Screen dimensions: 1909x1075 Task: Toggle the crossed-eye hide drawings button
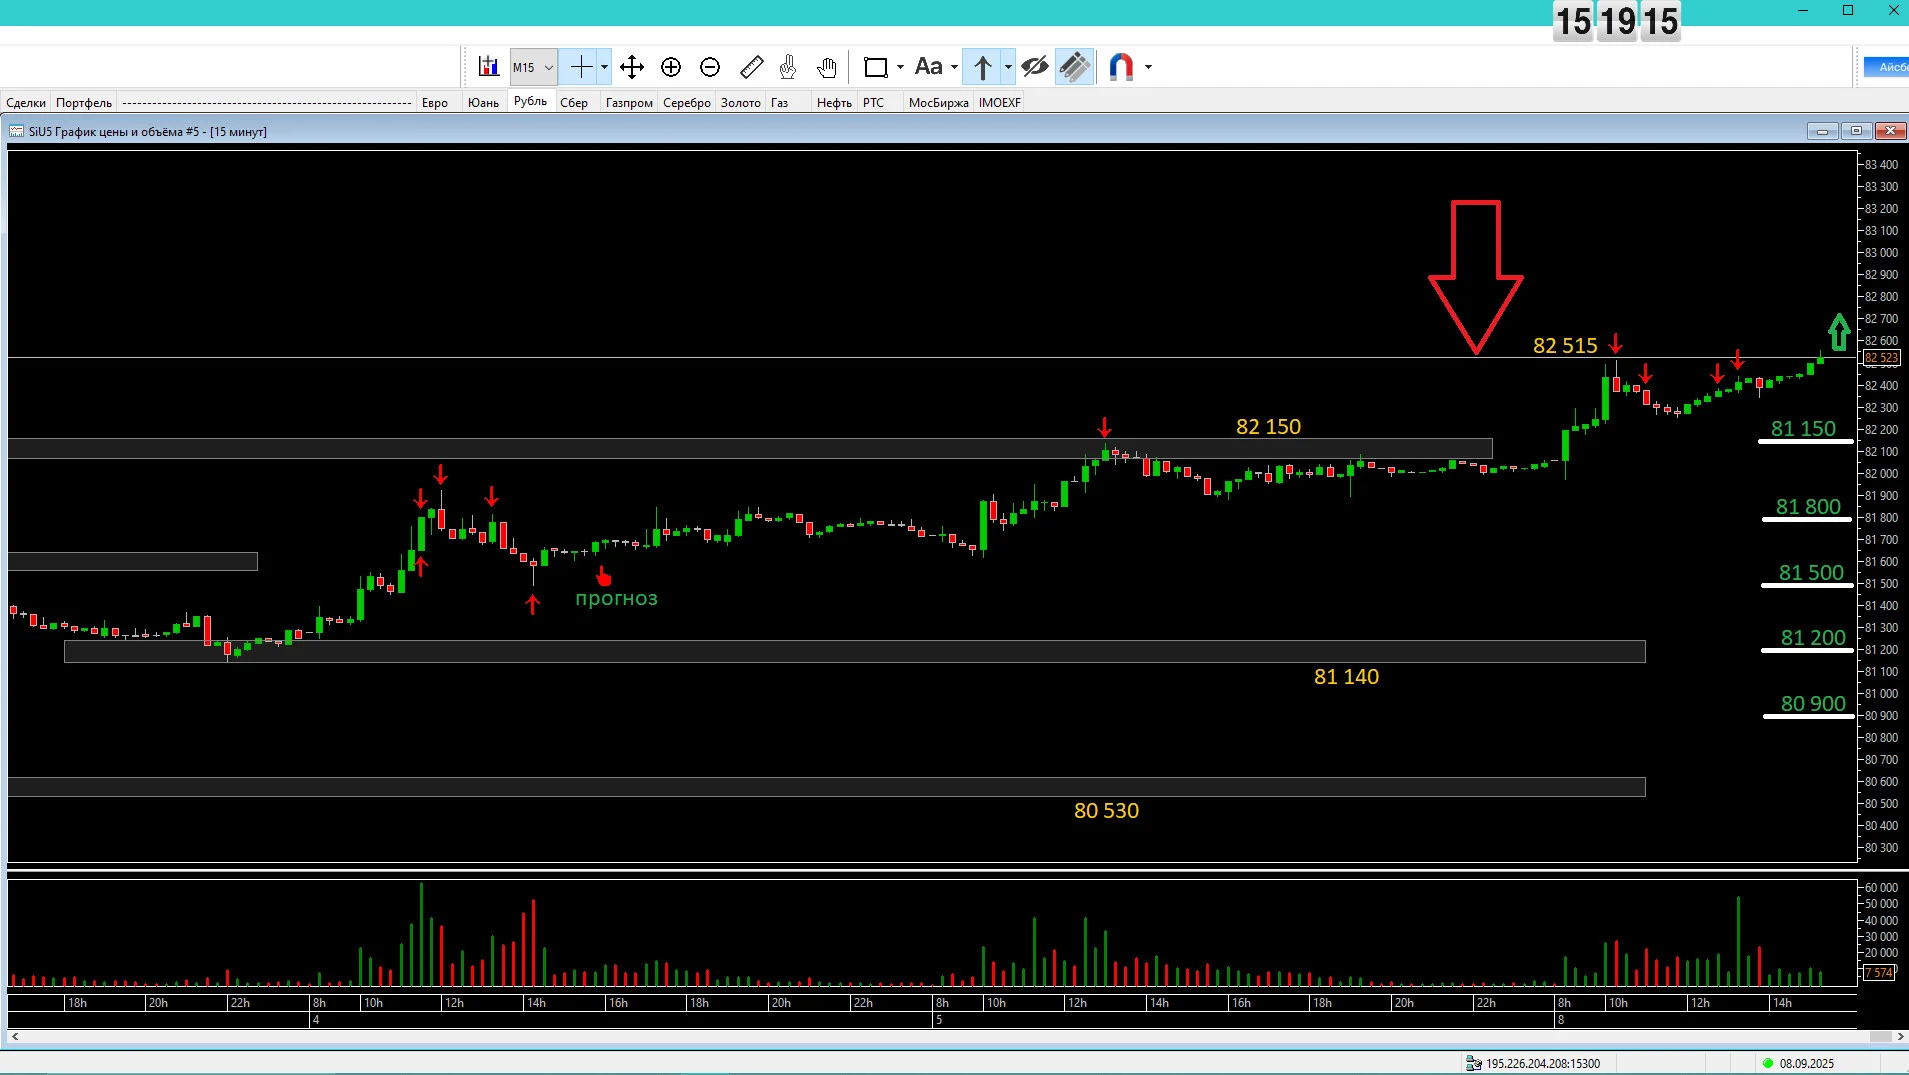1035,67
